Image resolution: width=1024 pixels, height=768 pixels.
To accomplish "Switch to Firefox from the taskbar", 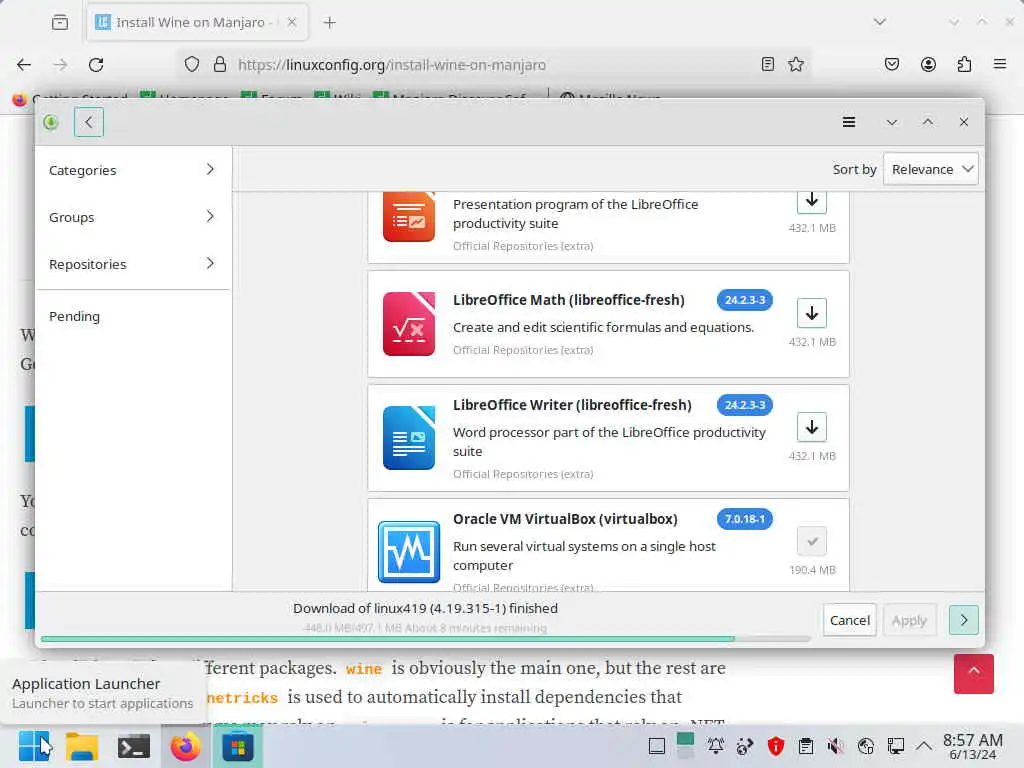I will point(185,746).
